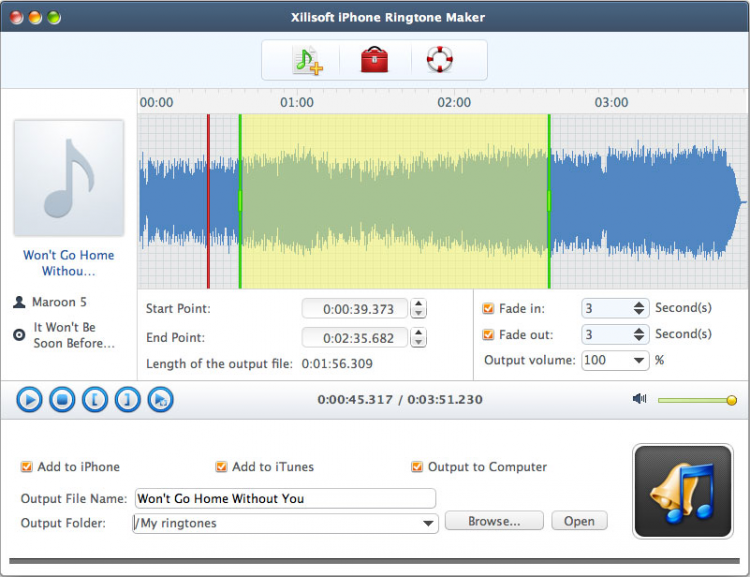The height and width of the screenshot is (577, 750).
Task: Click the bottom progress bar
Action: tap(375, 561)
